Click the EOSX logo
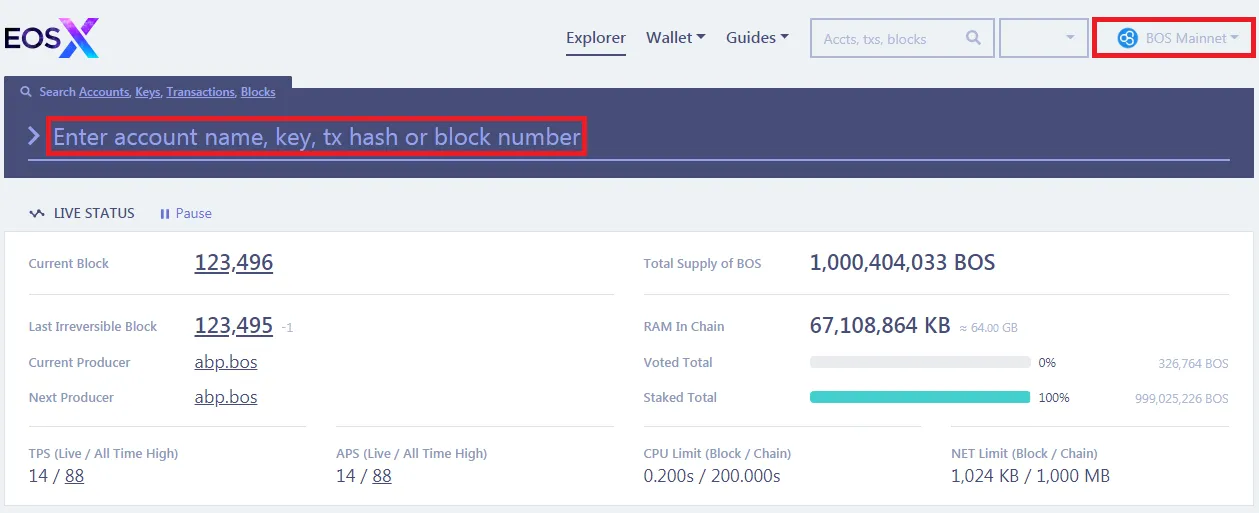 click(51, 38)
